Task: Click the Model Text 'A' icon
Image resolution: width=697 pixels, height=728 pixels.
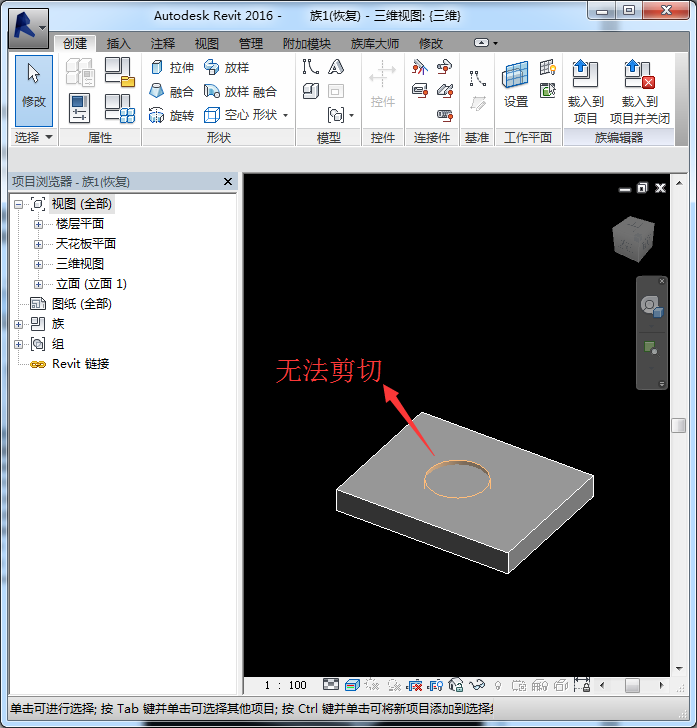Action: 336,67
